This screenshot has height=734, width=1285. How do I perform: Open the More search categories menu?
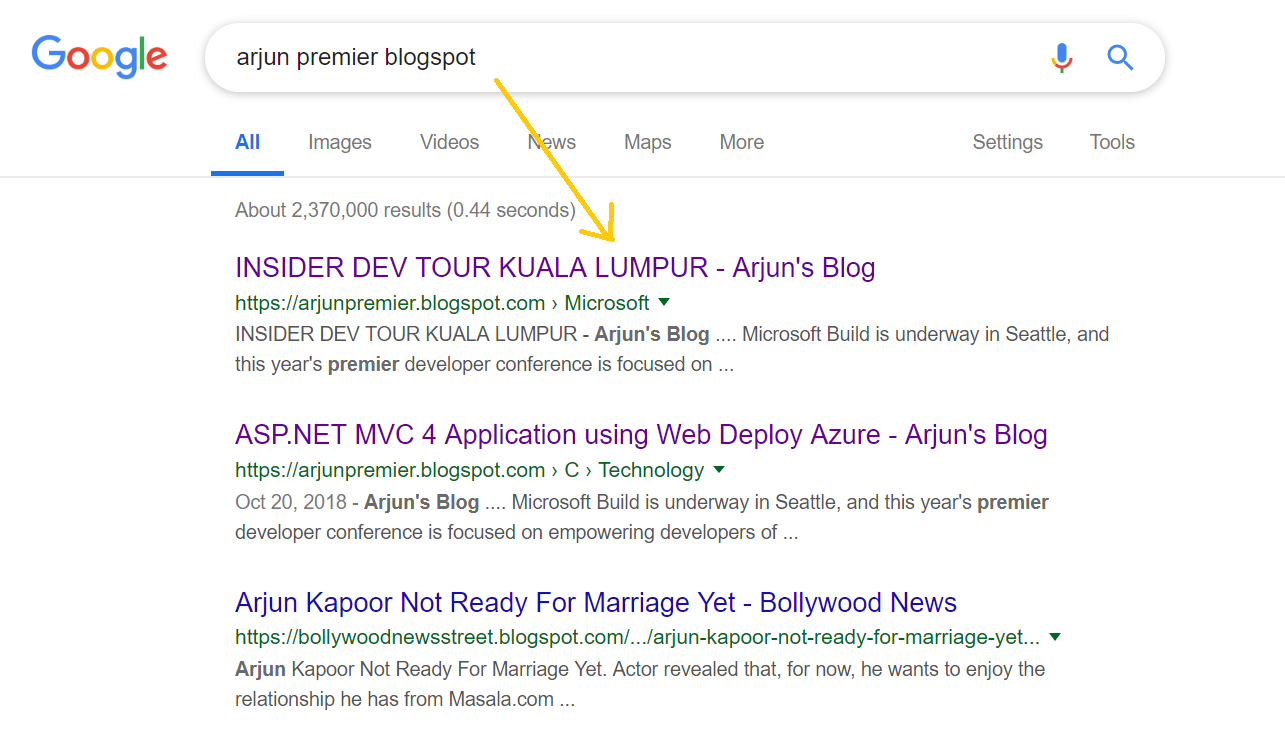coord(741,142)
